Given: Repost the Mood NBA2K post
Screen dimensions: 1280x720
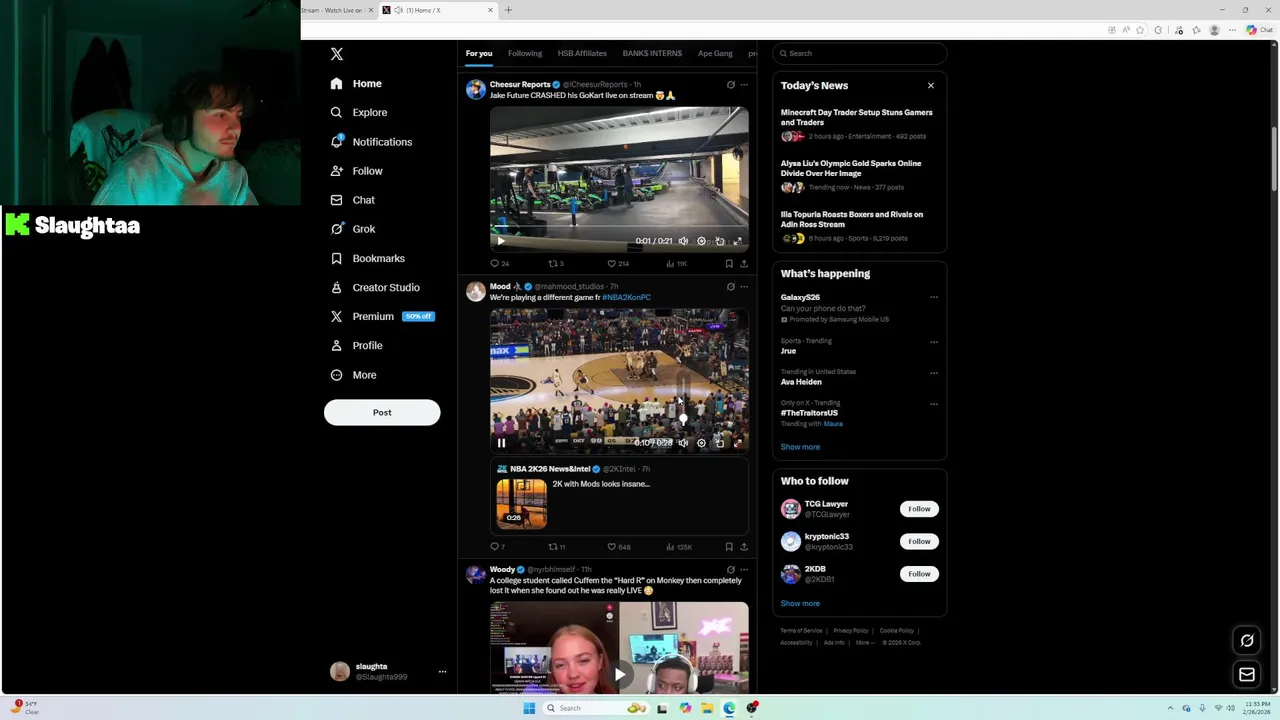Looking at the screenshot, I should pyautogui.click(x=556, y=547).
